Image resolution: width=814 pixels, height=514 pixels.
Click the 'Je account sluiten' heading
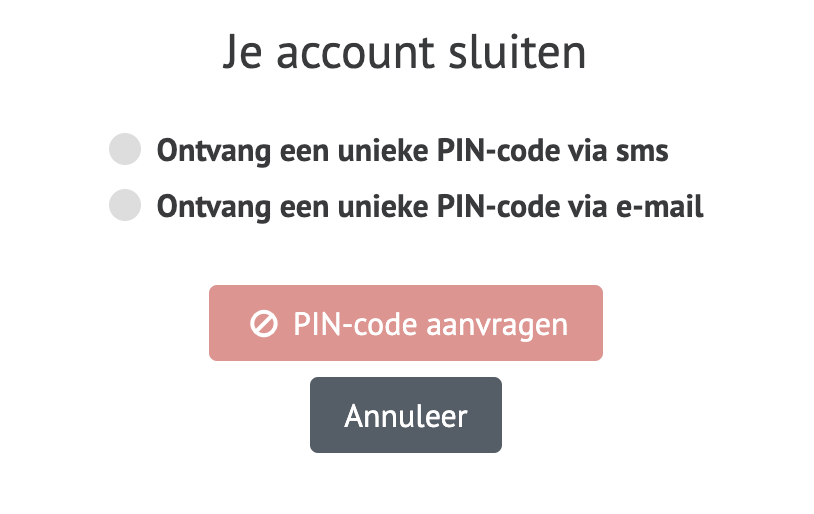[x=404, y=52]
